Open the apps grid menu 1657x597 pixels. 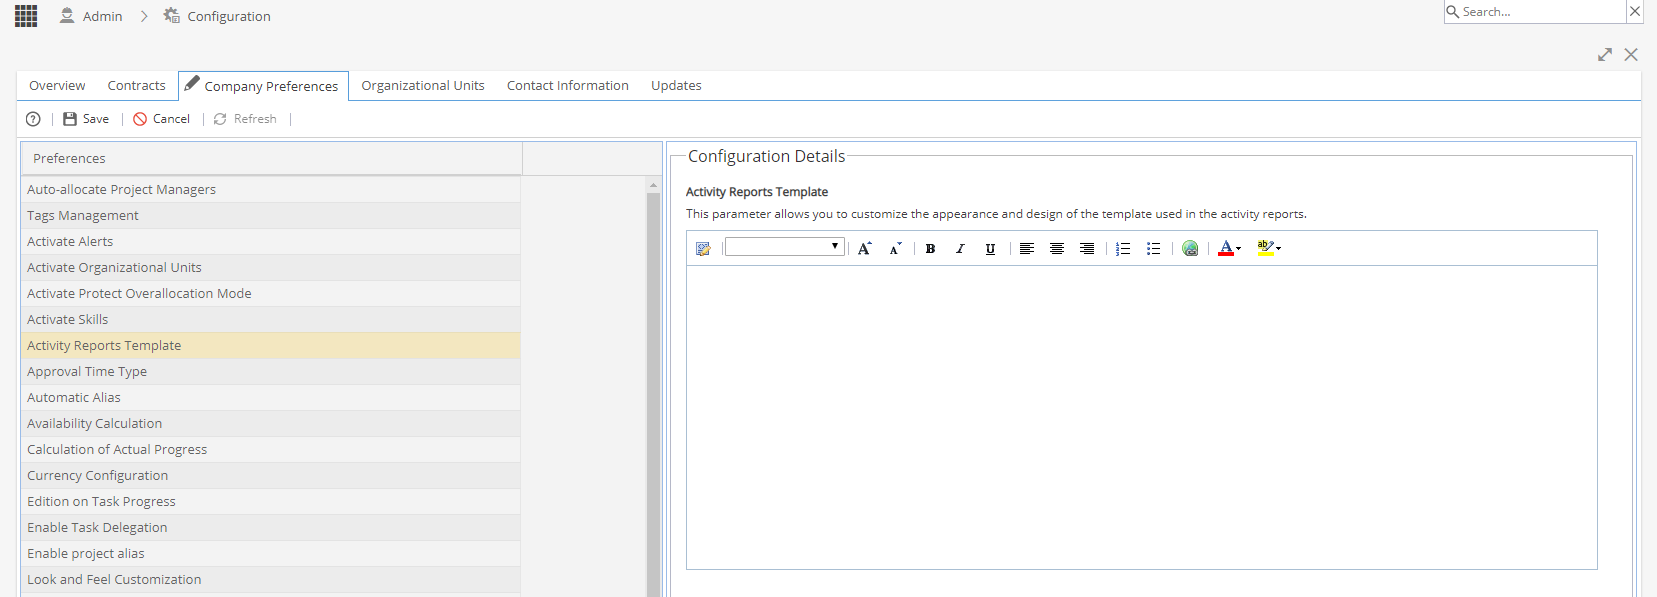[26, 16]
